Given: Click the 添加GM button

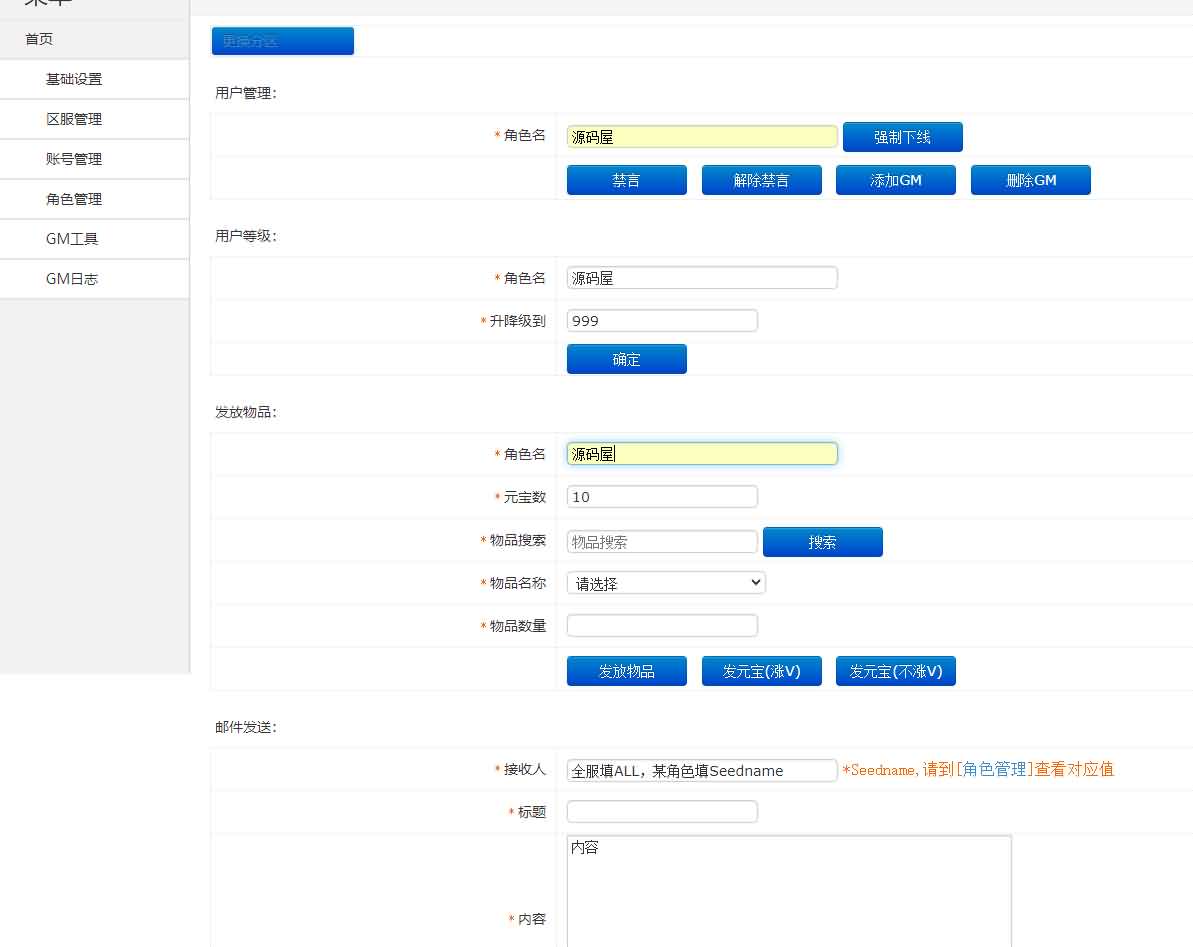Looking at the screenshot, I should pos(895,179).
